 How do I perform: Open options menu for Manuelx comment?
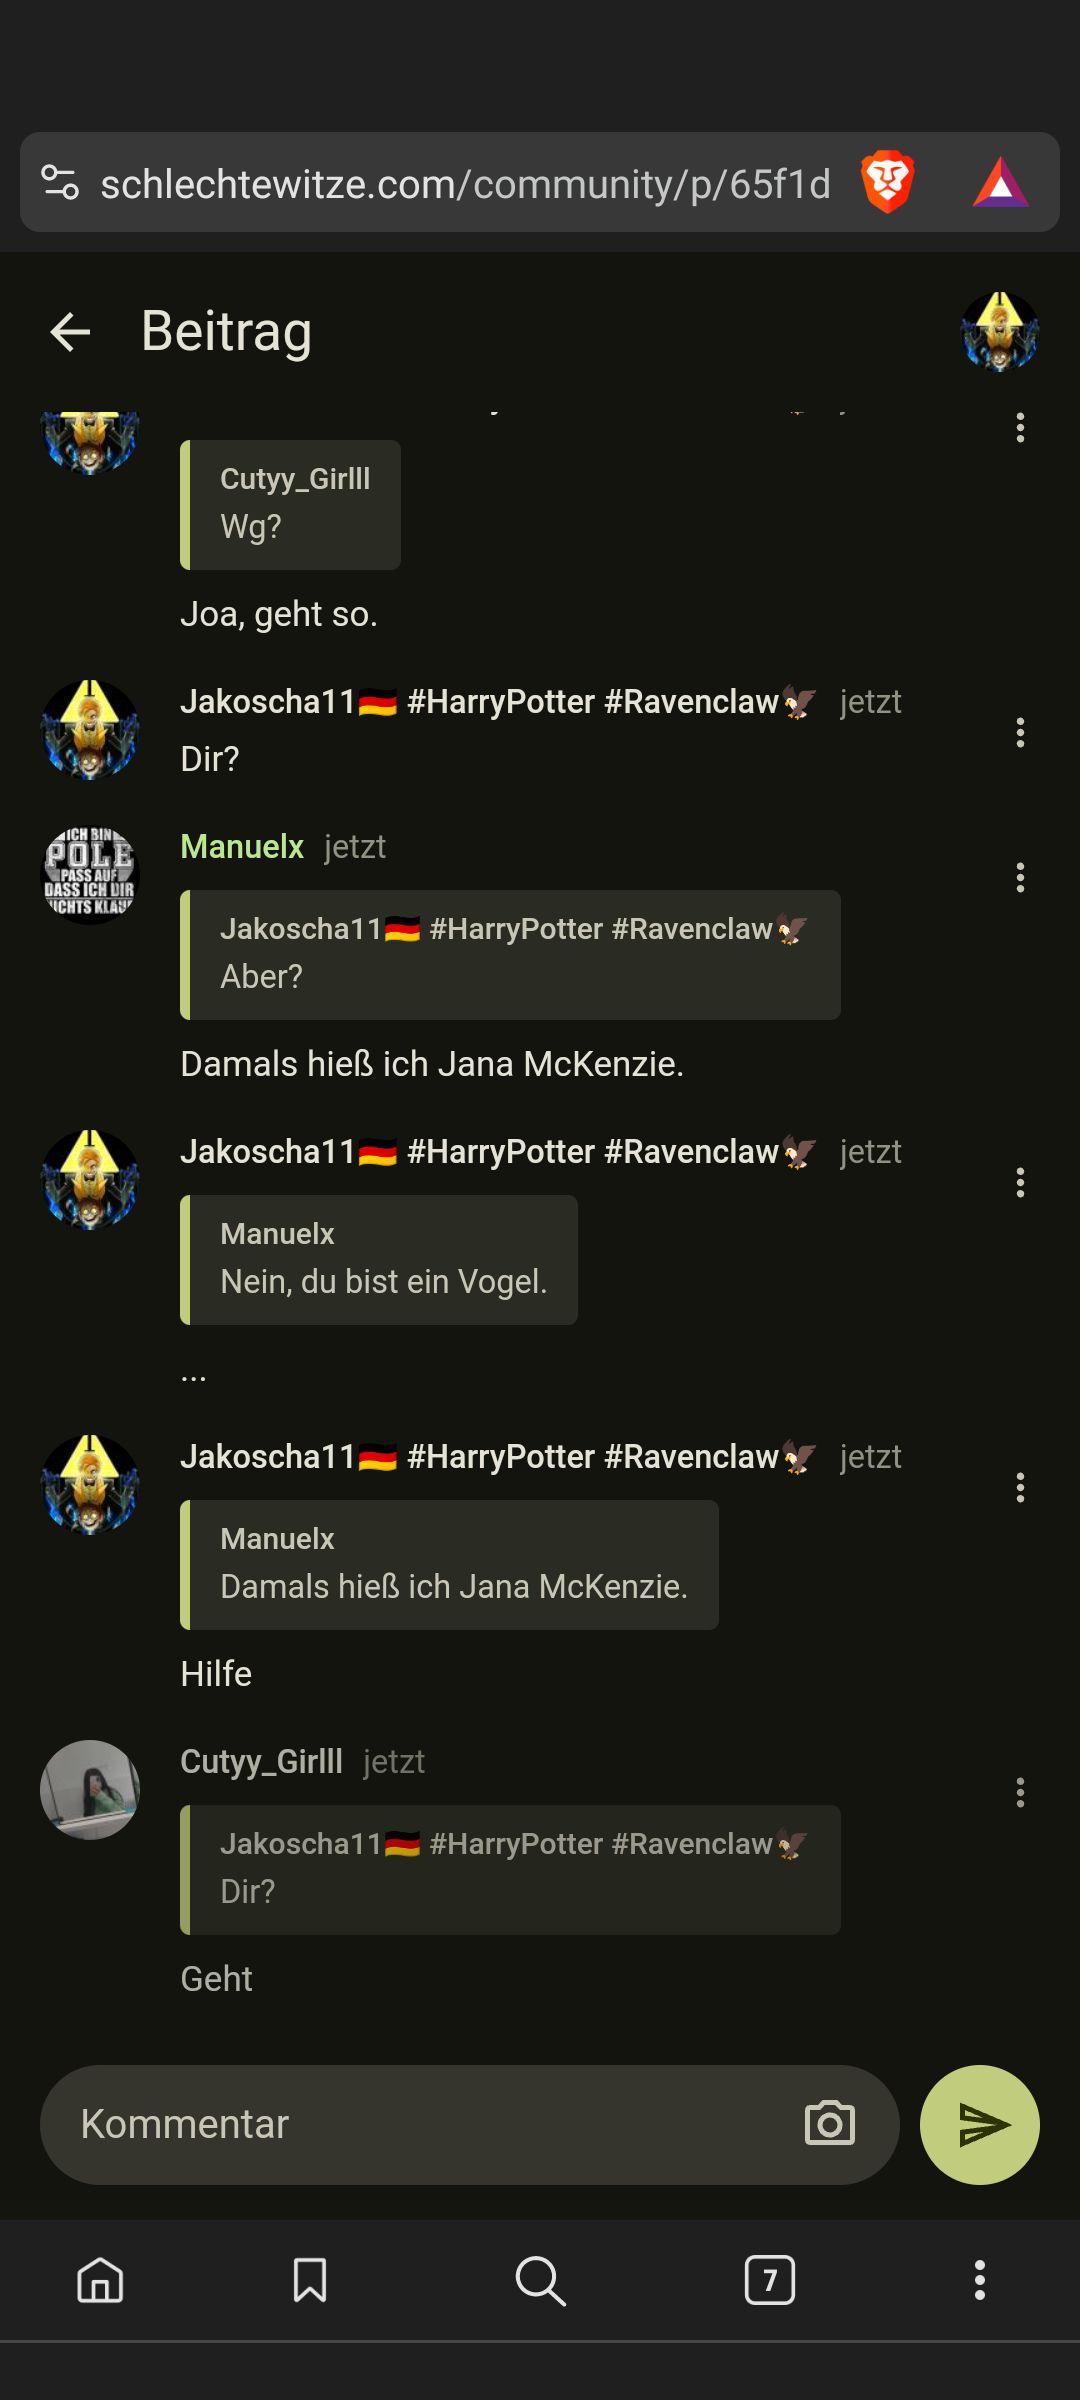(1020, 878)
